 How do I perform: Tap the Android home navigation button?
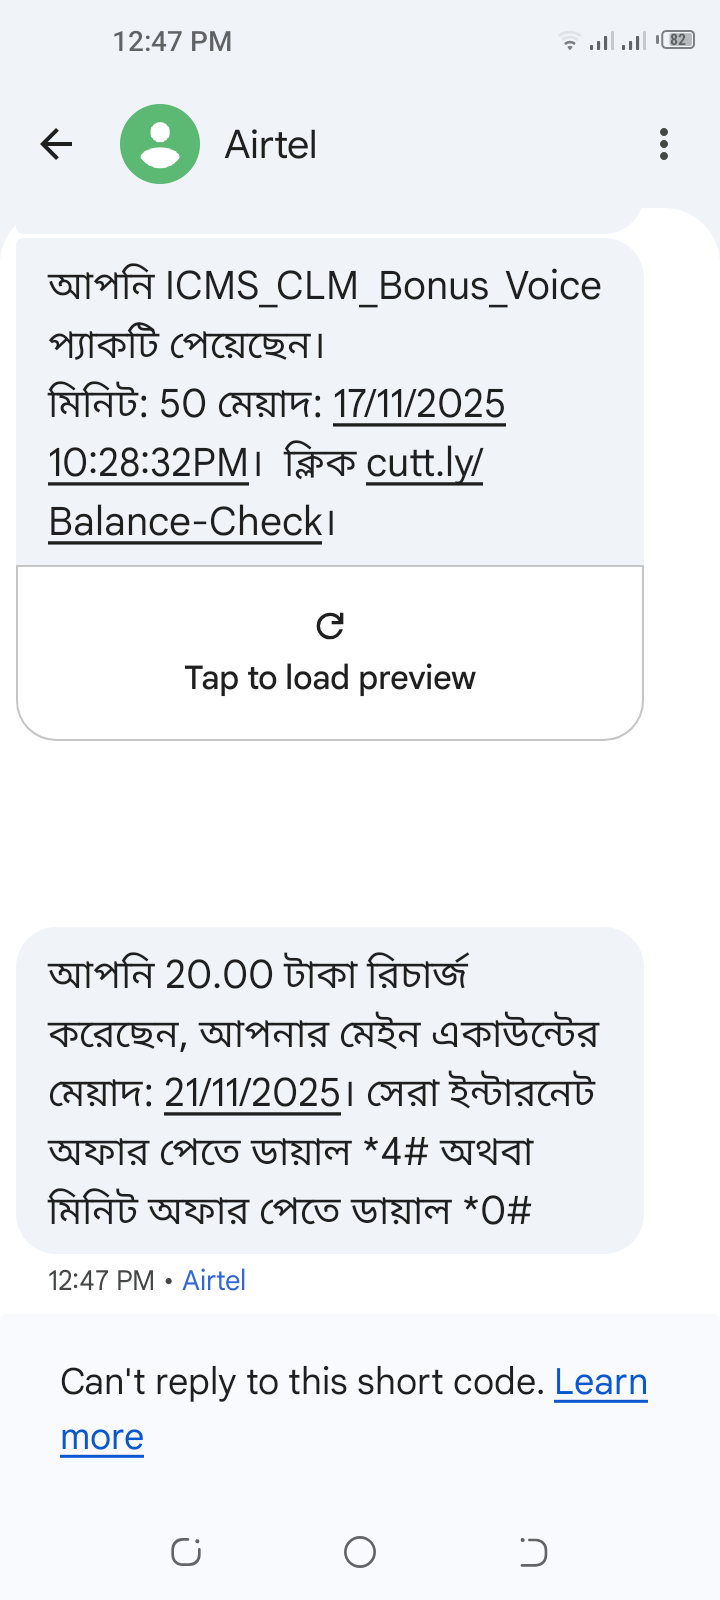[x=360, y=1552]
